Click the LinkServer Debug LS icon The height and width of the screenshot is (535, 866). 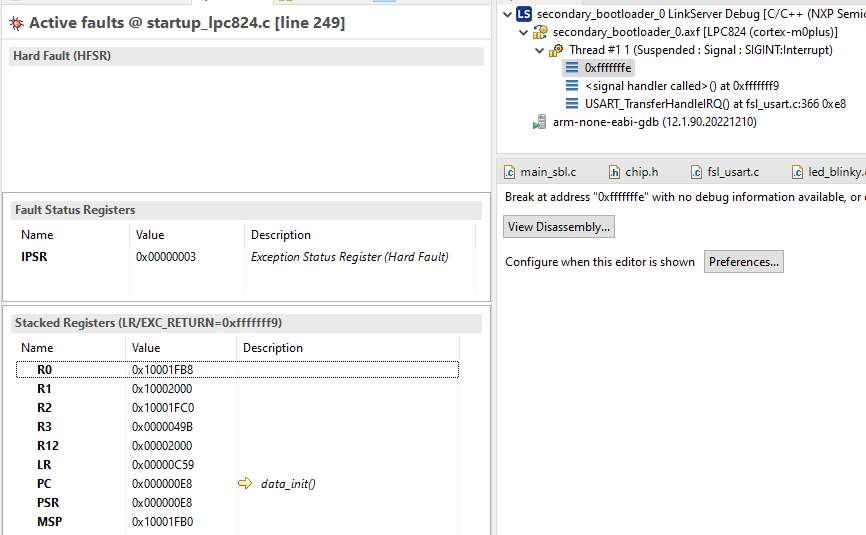(524, 13)
